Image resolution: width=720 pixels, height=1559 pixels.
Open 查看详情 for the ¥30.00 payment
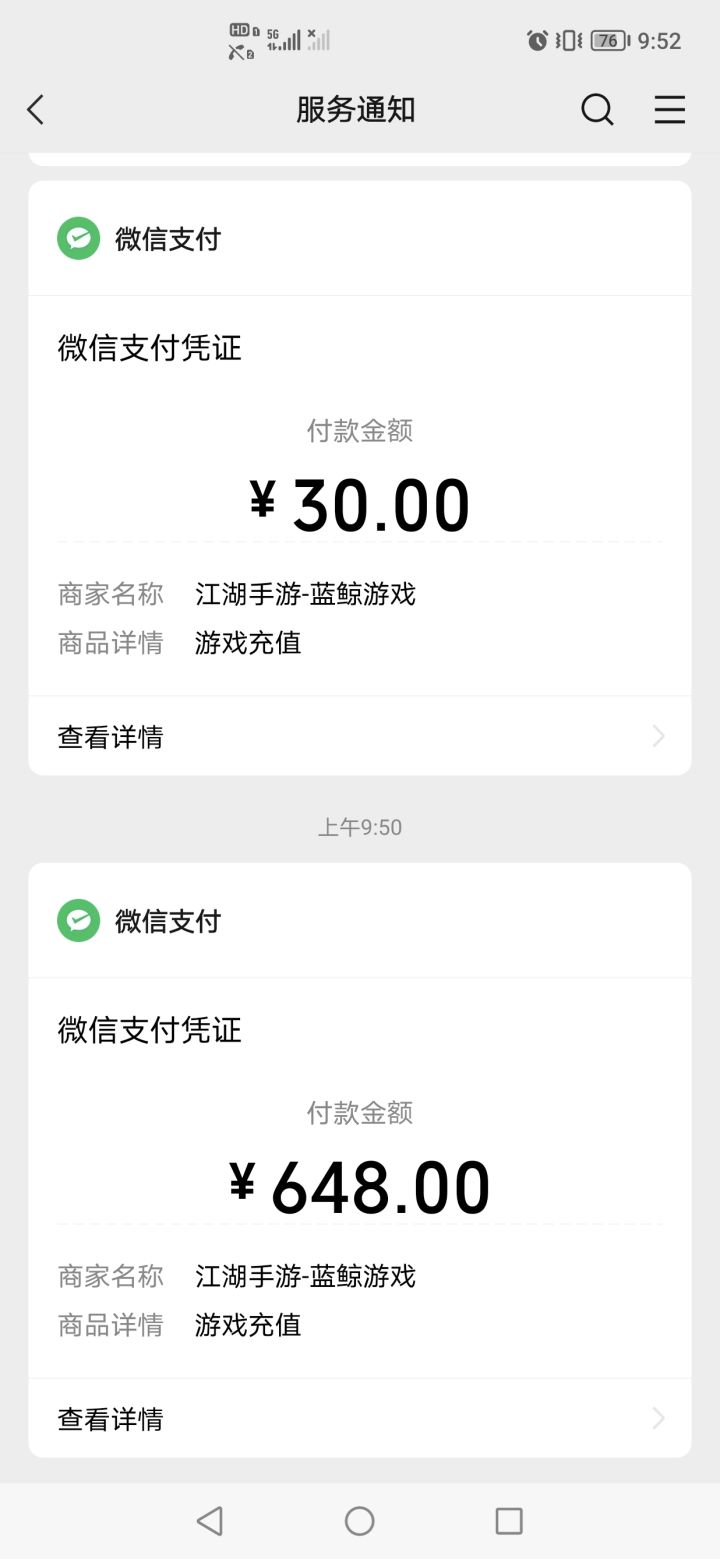(x=110, y=737)
